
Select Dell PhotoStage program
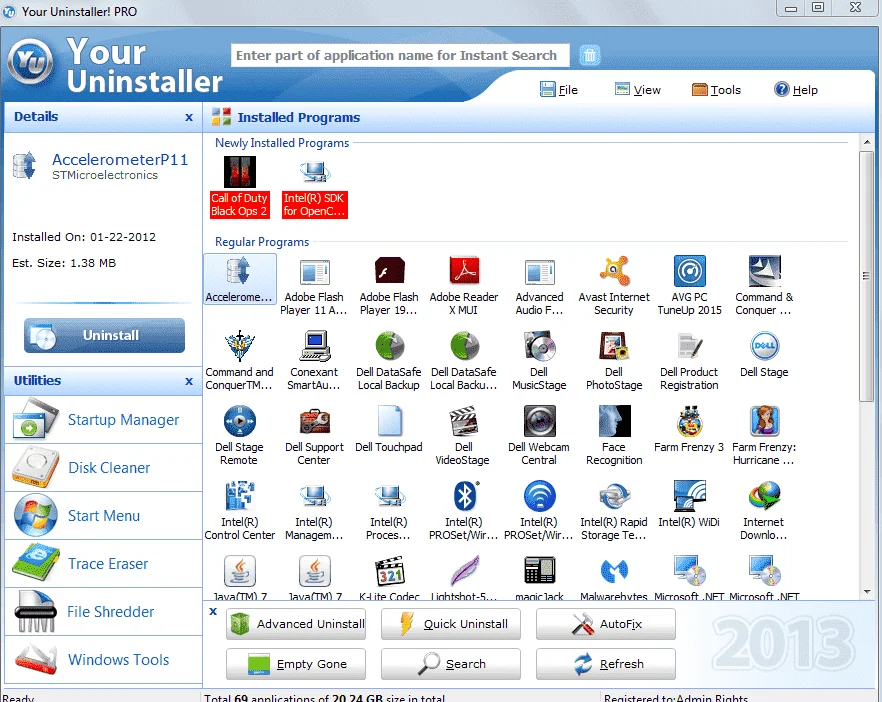[x=614, y=361]
